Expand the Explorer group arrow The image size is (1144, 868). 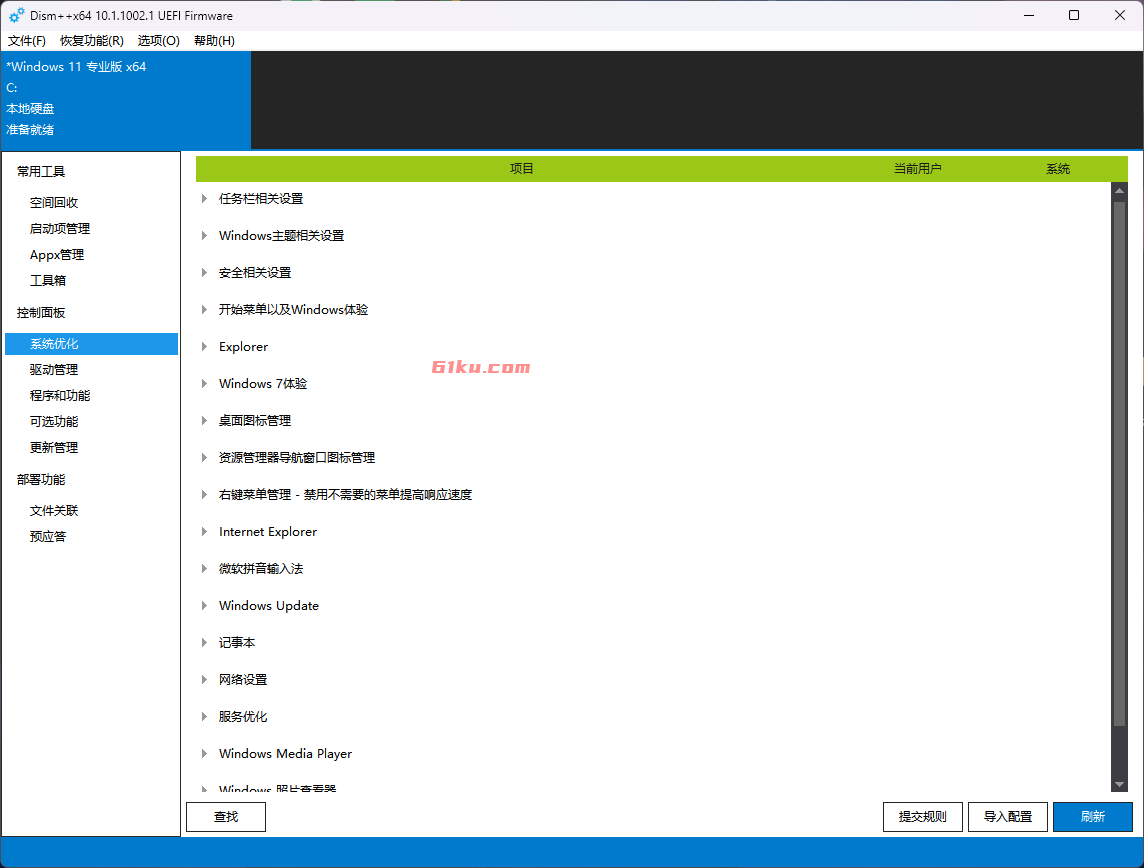[x=204, y=346]
